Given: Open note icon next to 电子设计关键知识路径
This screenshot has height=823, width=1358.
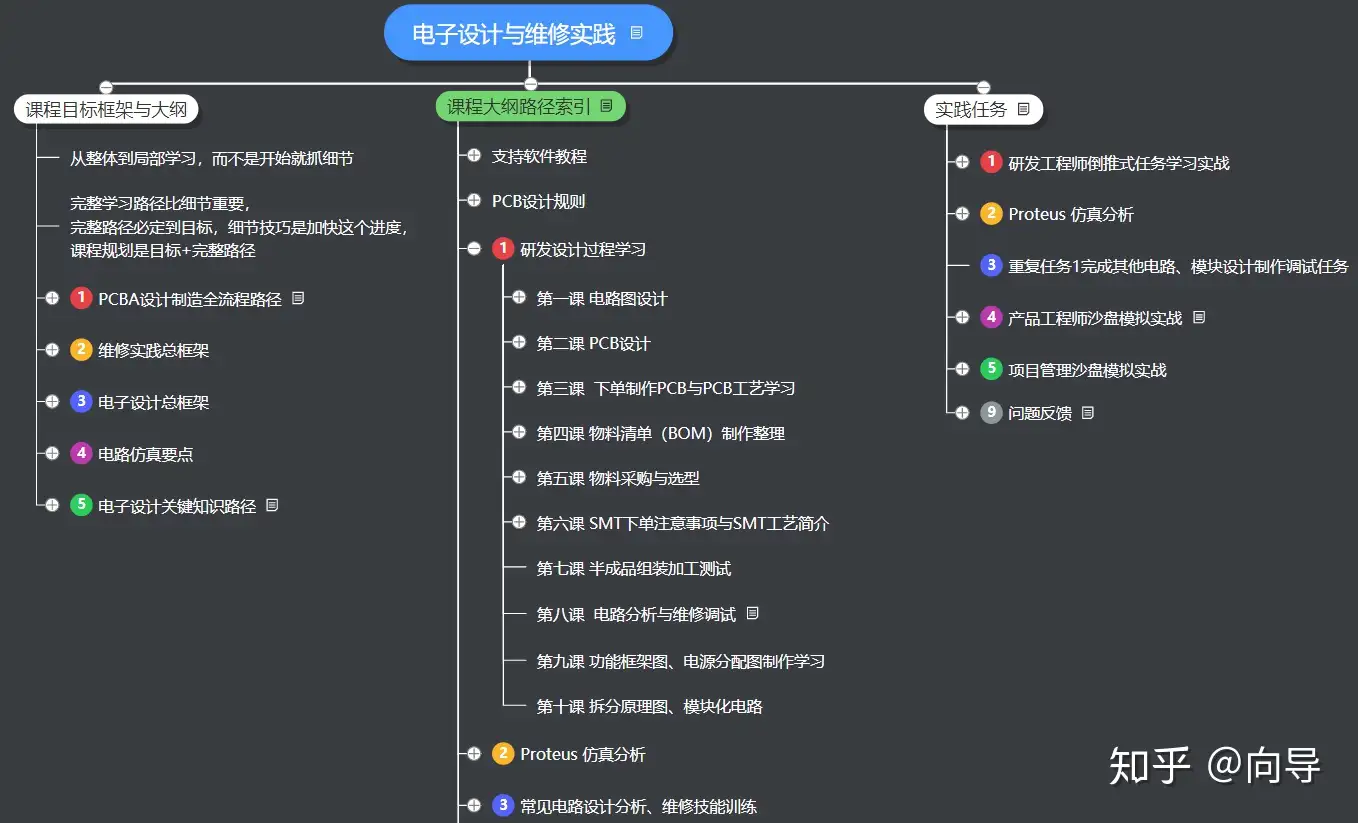Looking at the screenshot, I should (x=272, y=505).
